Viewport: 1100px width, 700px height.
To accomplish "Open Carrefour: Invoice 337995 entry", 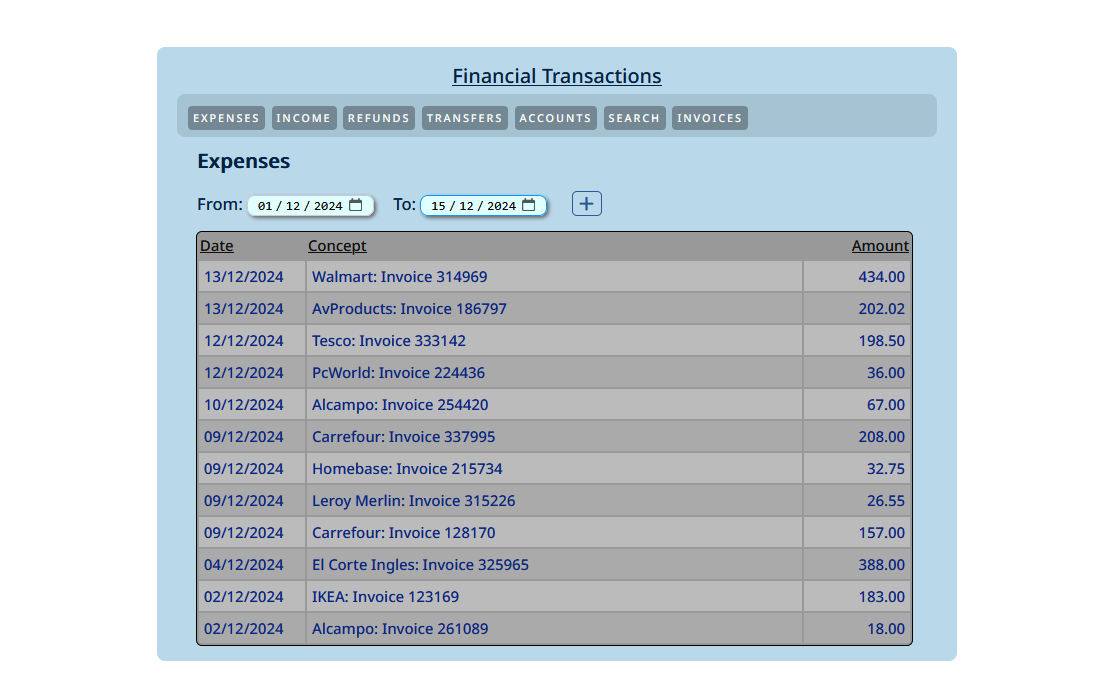I will coord(403,437).
